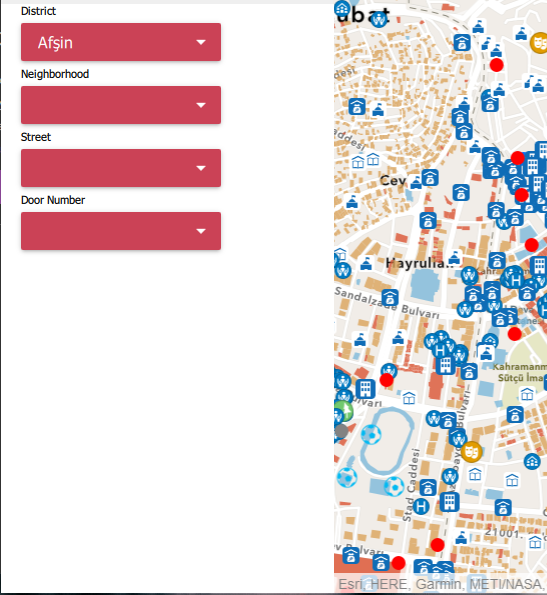
Task: Click the soccer ball marker nearest Stad Caddesi label
Action: [395, 486]
